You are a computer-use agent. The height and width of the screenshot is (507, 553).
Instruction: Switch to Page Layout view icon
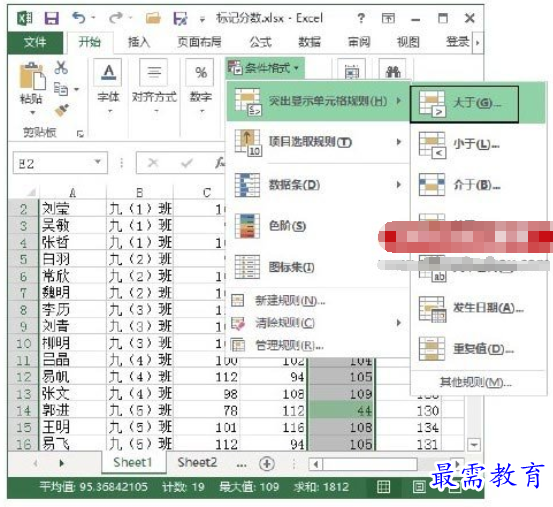419,487
